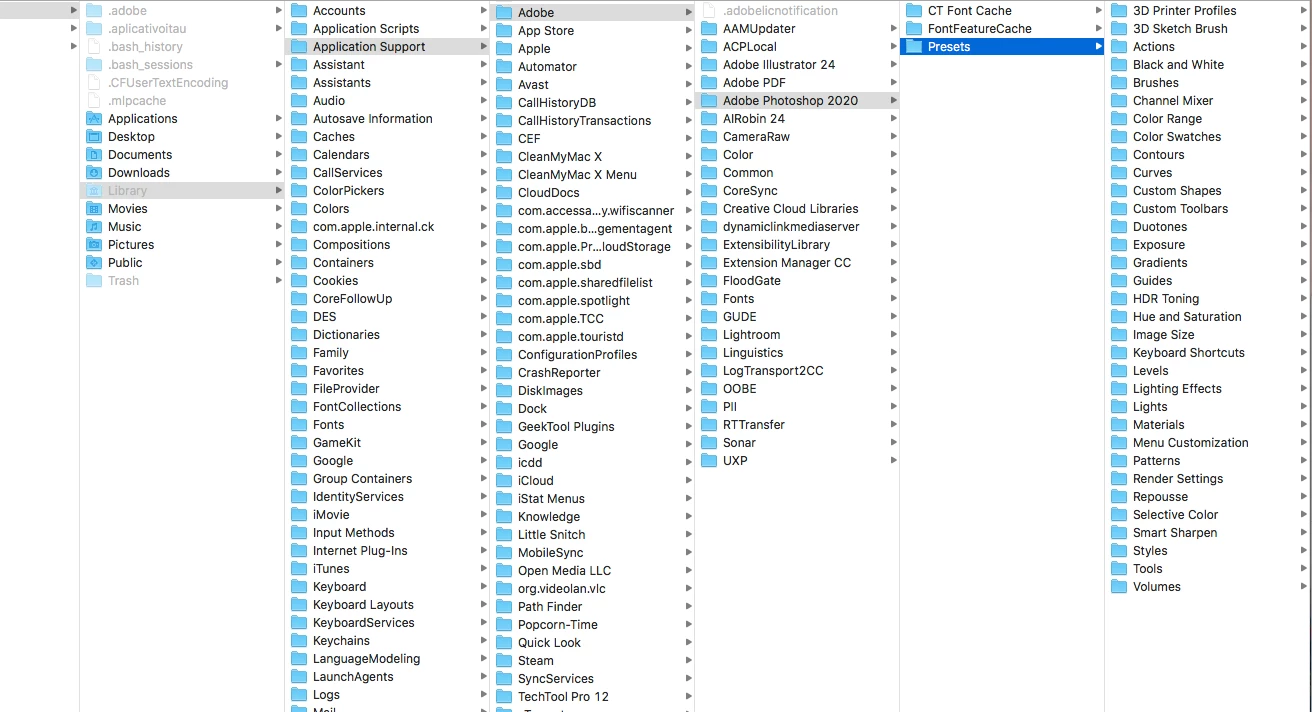The width and height of the screenshot is (1312, 712).
Task: Expand arrow beside Volumes folder
Action: [x=1303, y=587]
